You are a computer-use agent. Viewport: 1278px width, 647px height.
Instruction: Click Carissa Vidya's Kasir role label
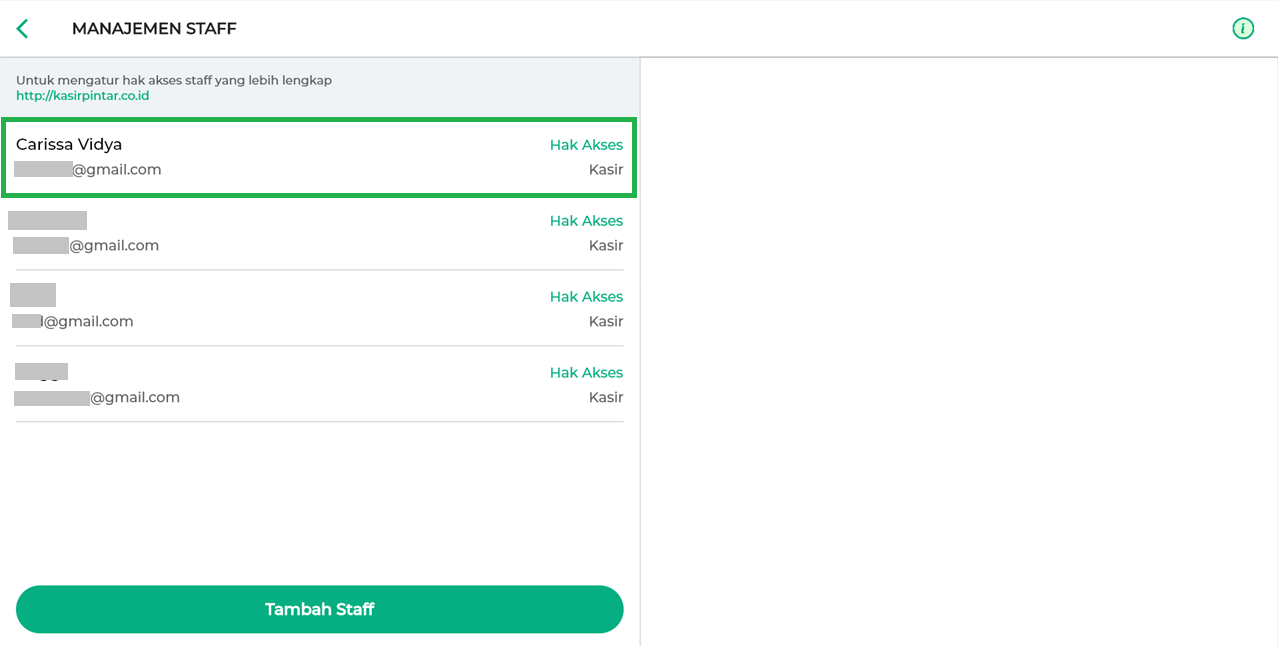[x=605, y=170]
